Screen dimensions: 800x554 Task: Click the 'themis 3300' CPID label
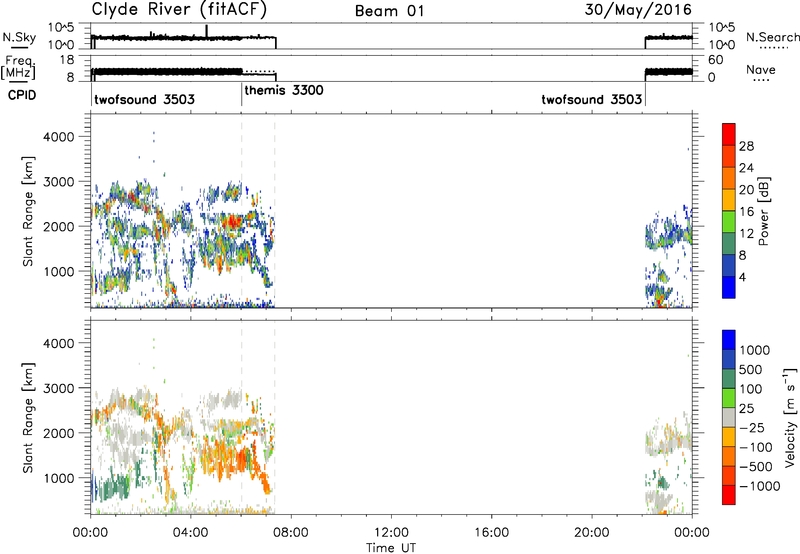click(x=284, y=91)
